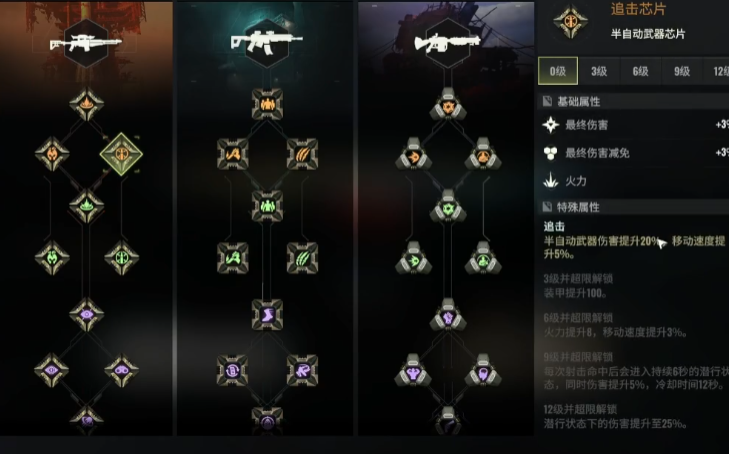729x454 pixels.
Task: Click the shotgun hexagon weapon icon
Action: pyautogui.click(x=448, y=43)
